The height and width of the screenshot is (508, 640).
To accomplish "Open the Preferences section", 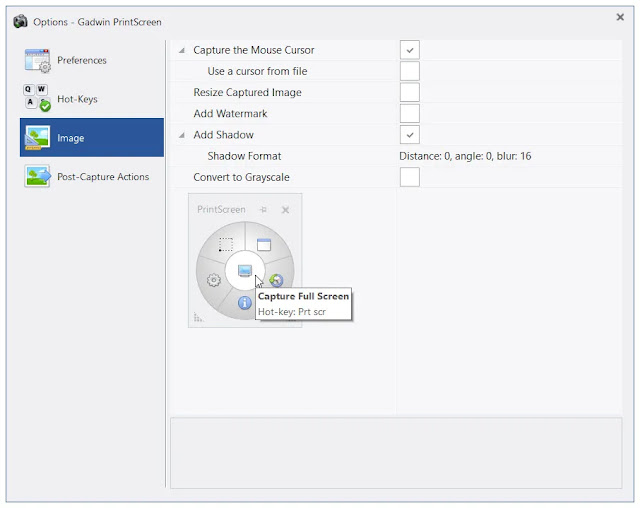I will [92, 60].
